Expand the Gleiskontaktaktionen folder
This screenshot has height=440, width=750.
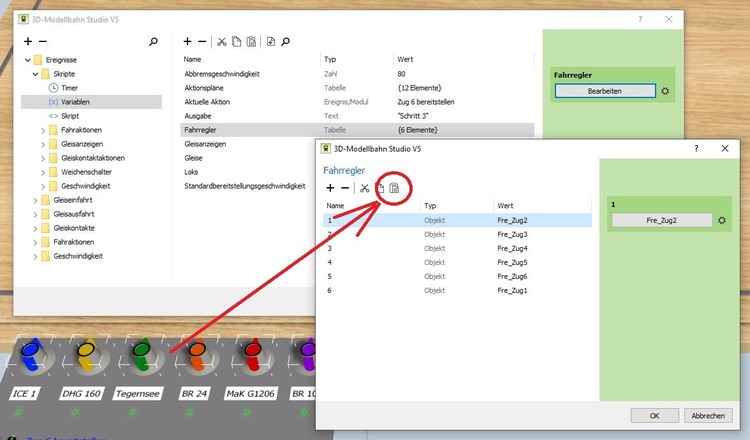(43, 158)
